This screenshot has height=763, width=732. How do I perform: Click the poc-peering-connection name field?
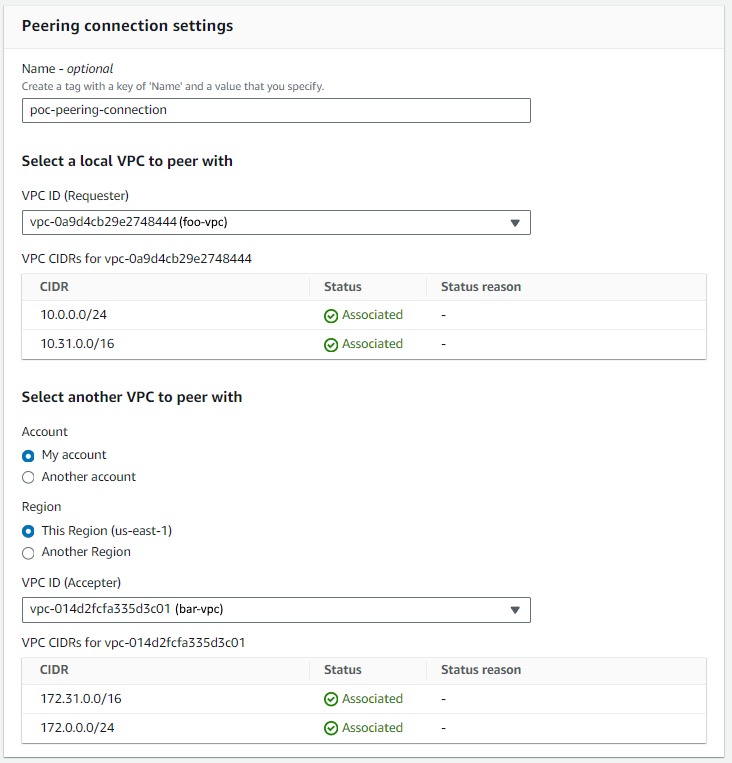(276, 110)
